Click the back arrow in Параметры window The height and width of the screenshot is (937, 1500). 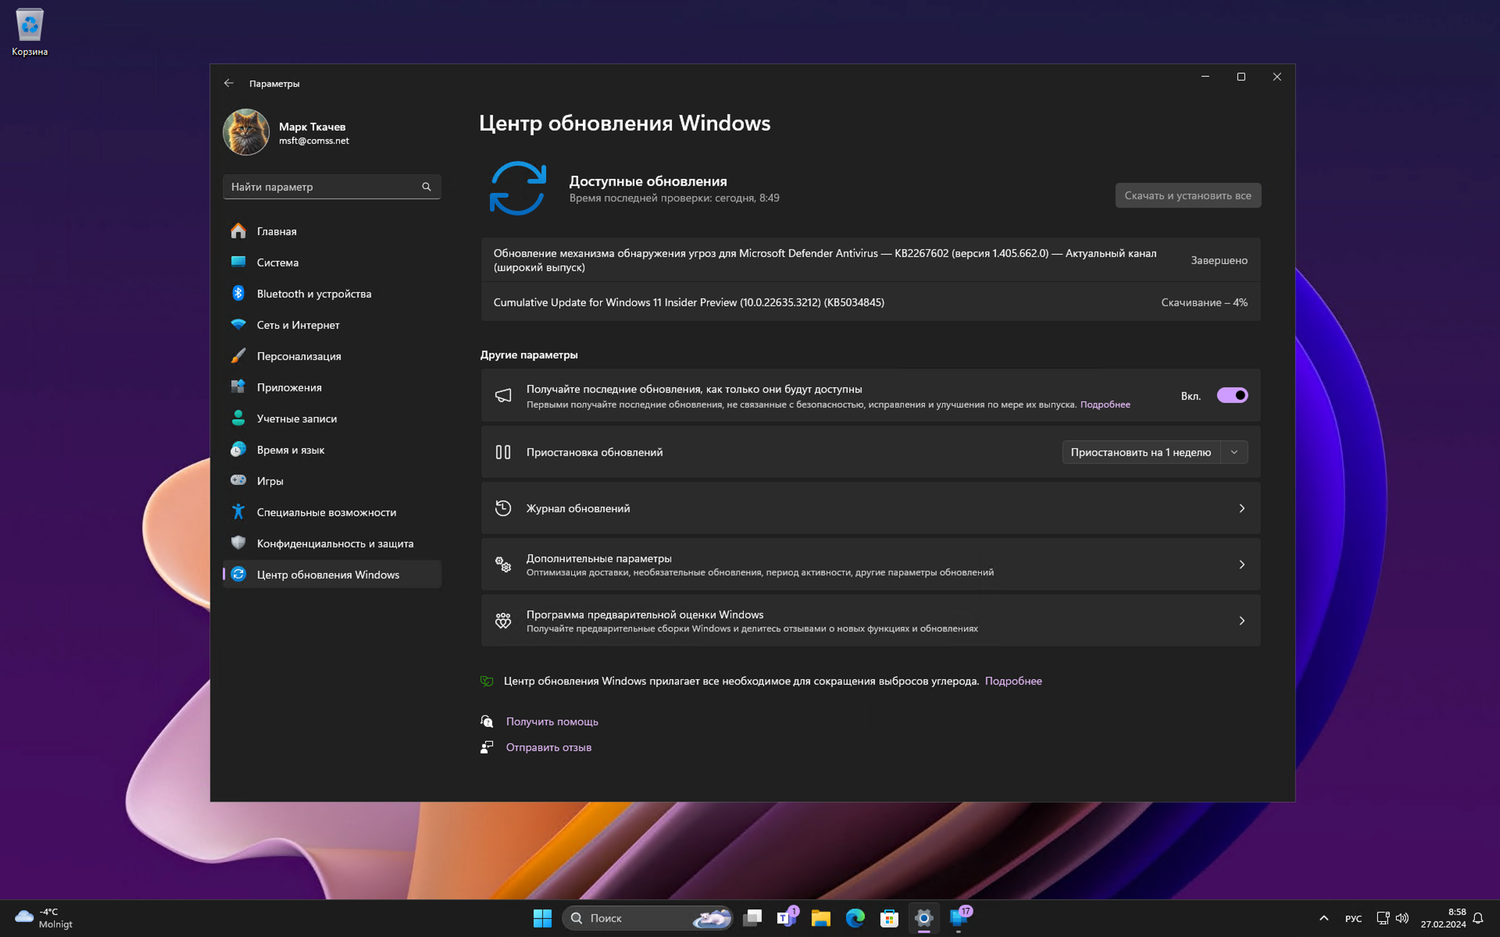tap(229, 83)
